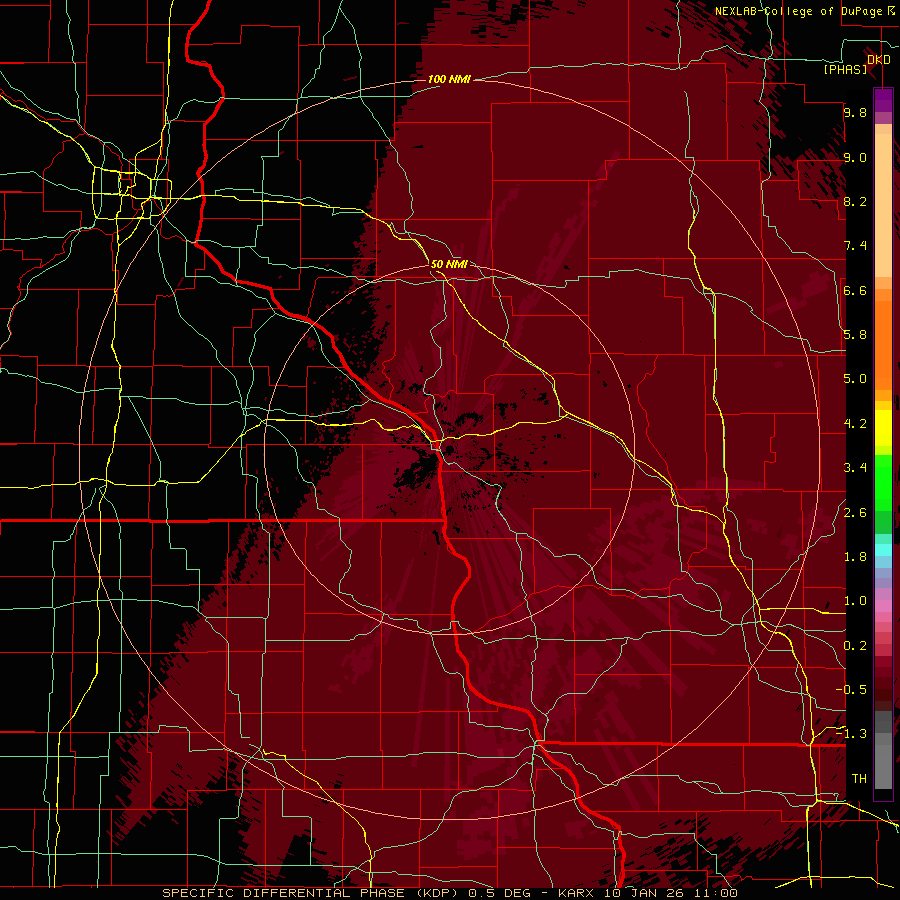The height and width of the screenshot is (900, 900).
Task: Click the "KARX" radar site identifier in the caption
Action: point(578,893)
